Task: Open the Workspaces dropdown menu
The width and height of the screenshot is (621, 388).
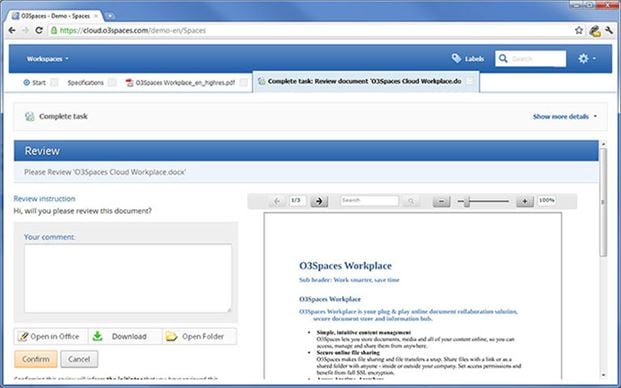Action: (47, 59)
